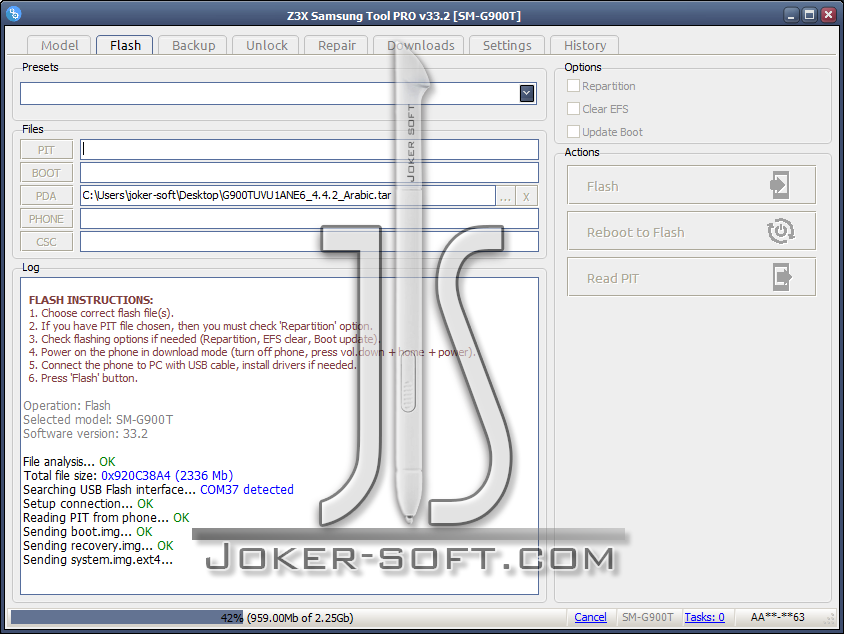Click 'Software version: 33.2' log line

85,434
